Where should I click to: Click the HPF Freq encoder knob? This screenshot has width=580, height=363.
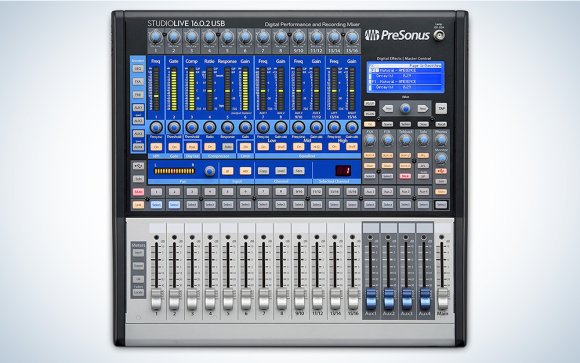tap(156, 127)
